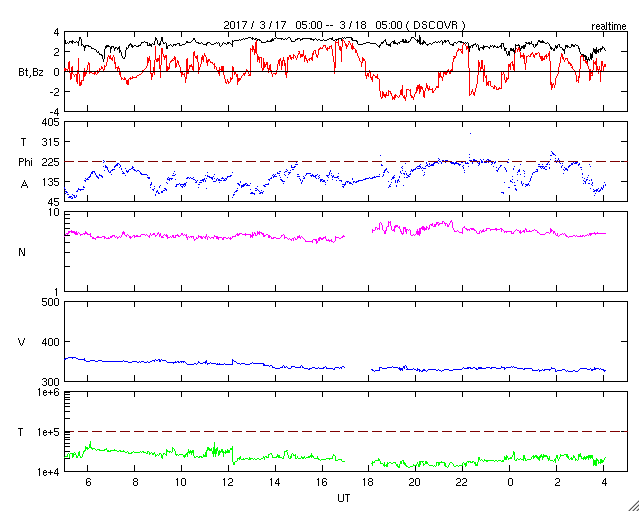Click the 'Phi' axis label
This screenshot has width=640, height=512.
tap(25, 162)
